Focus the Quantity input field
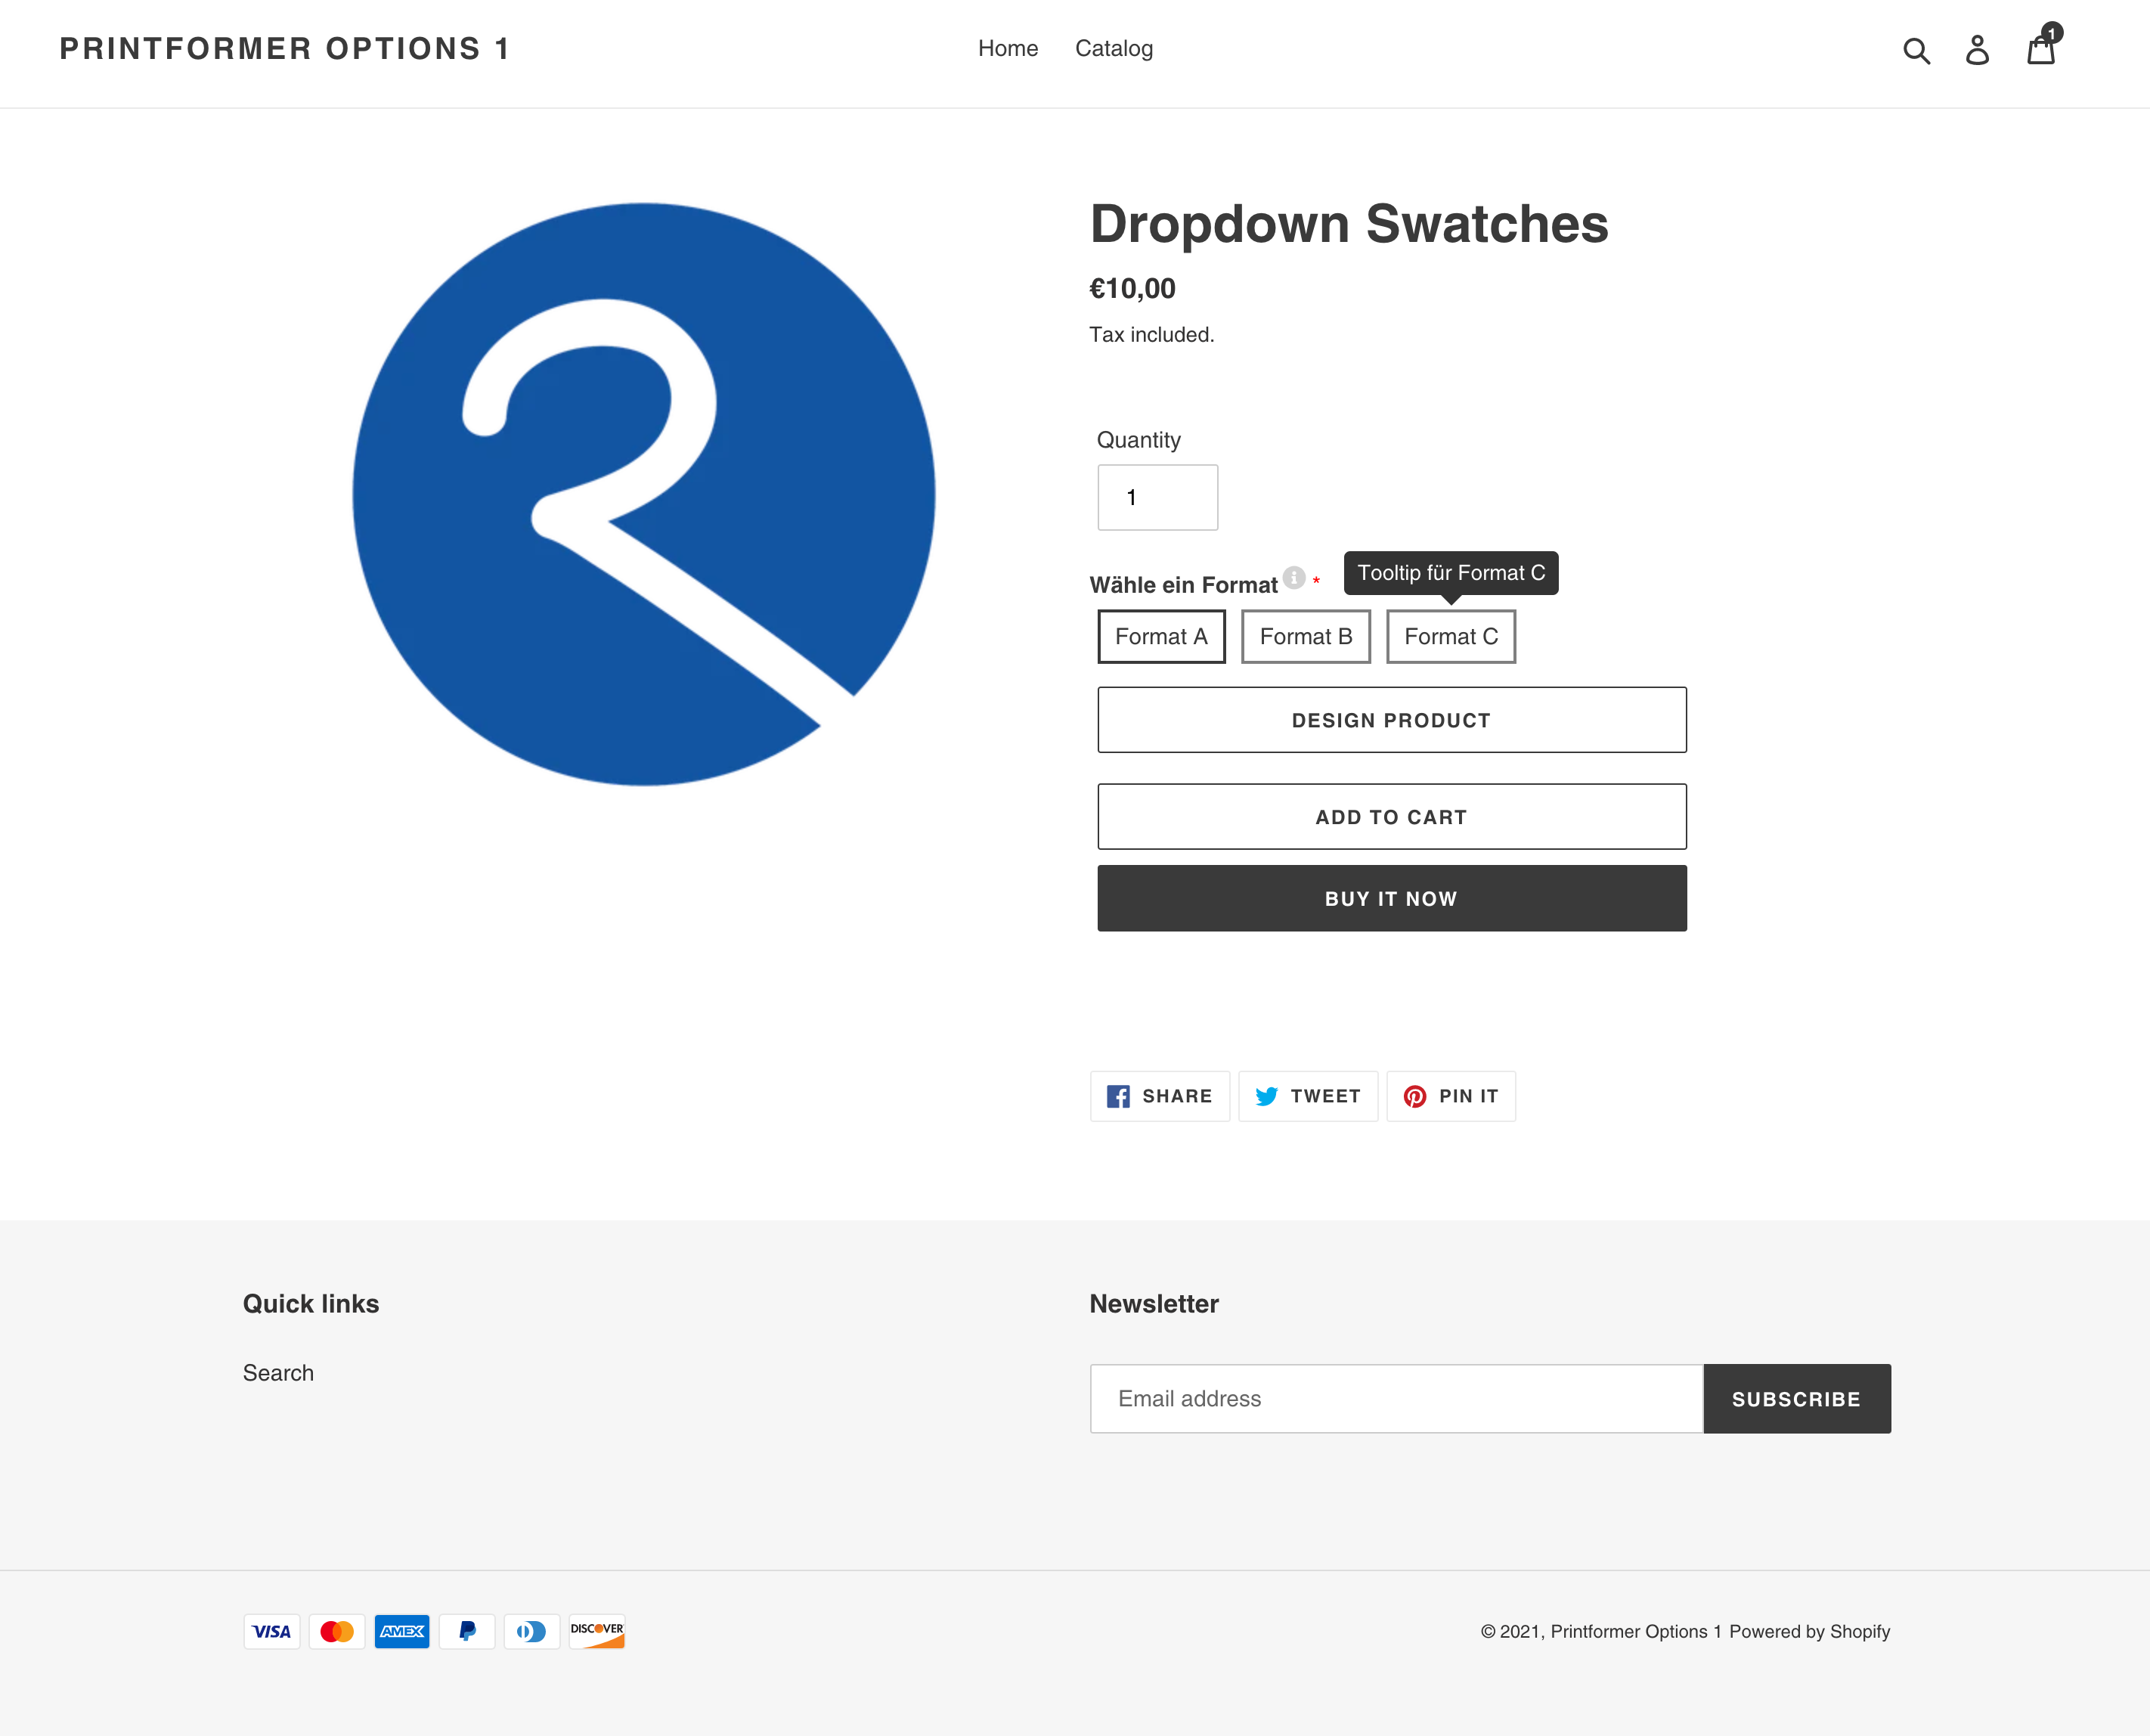Image resolution: width=2150 pixels, height=1736 pixels. (x=1157, y=497)
